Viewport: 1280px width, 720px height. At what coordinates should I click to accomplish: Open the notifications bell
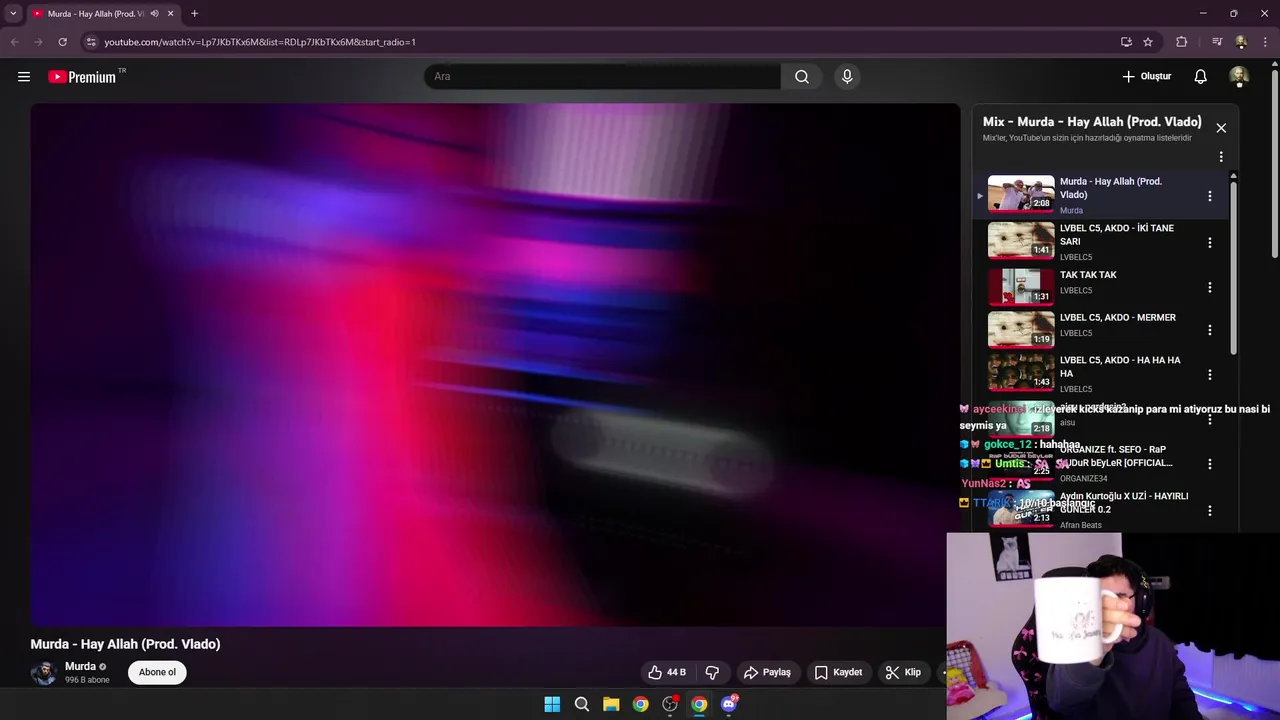1201,77
